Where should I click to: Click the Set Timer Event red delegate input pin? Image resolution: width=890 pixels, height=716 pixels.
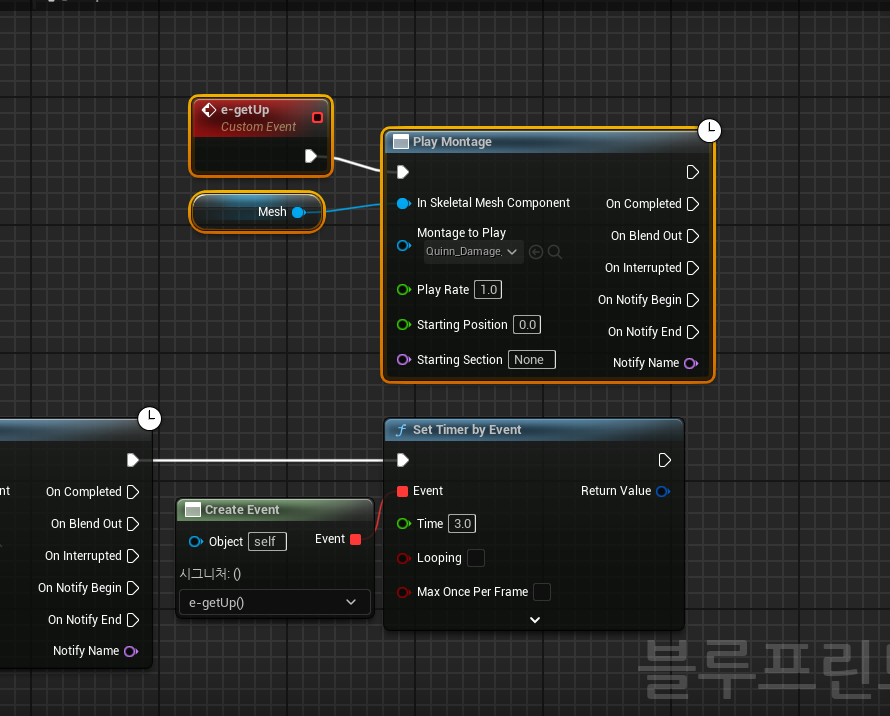point(402,491)
